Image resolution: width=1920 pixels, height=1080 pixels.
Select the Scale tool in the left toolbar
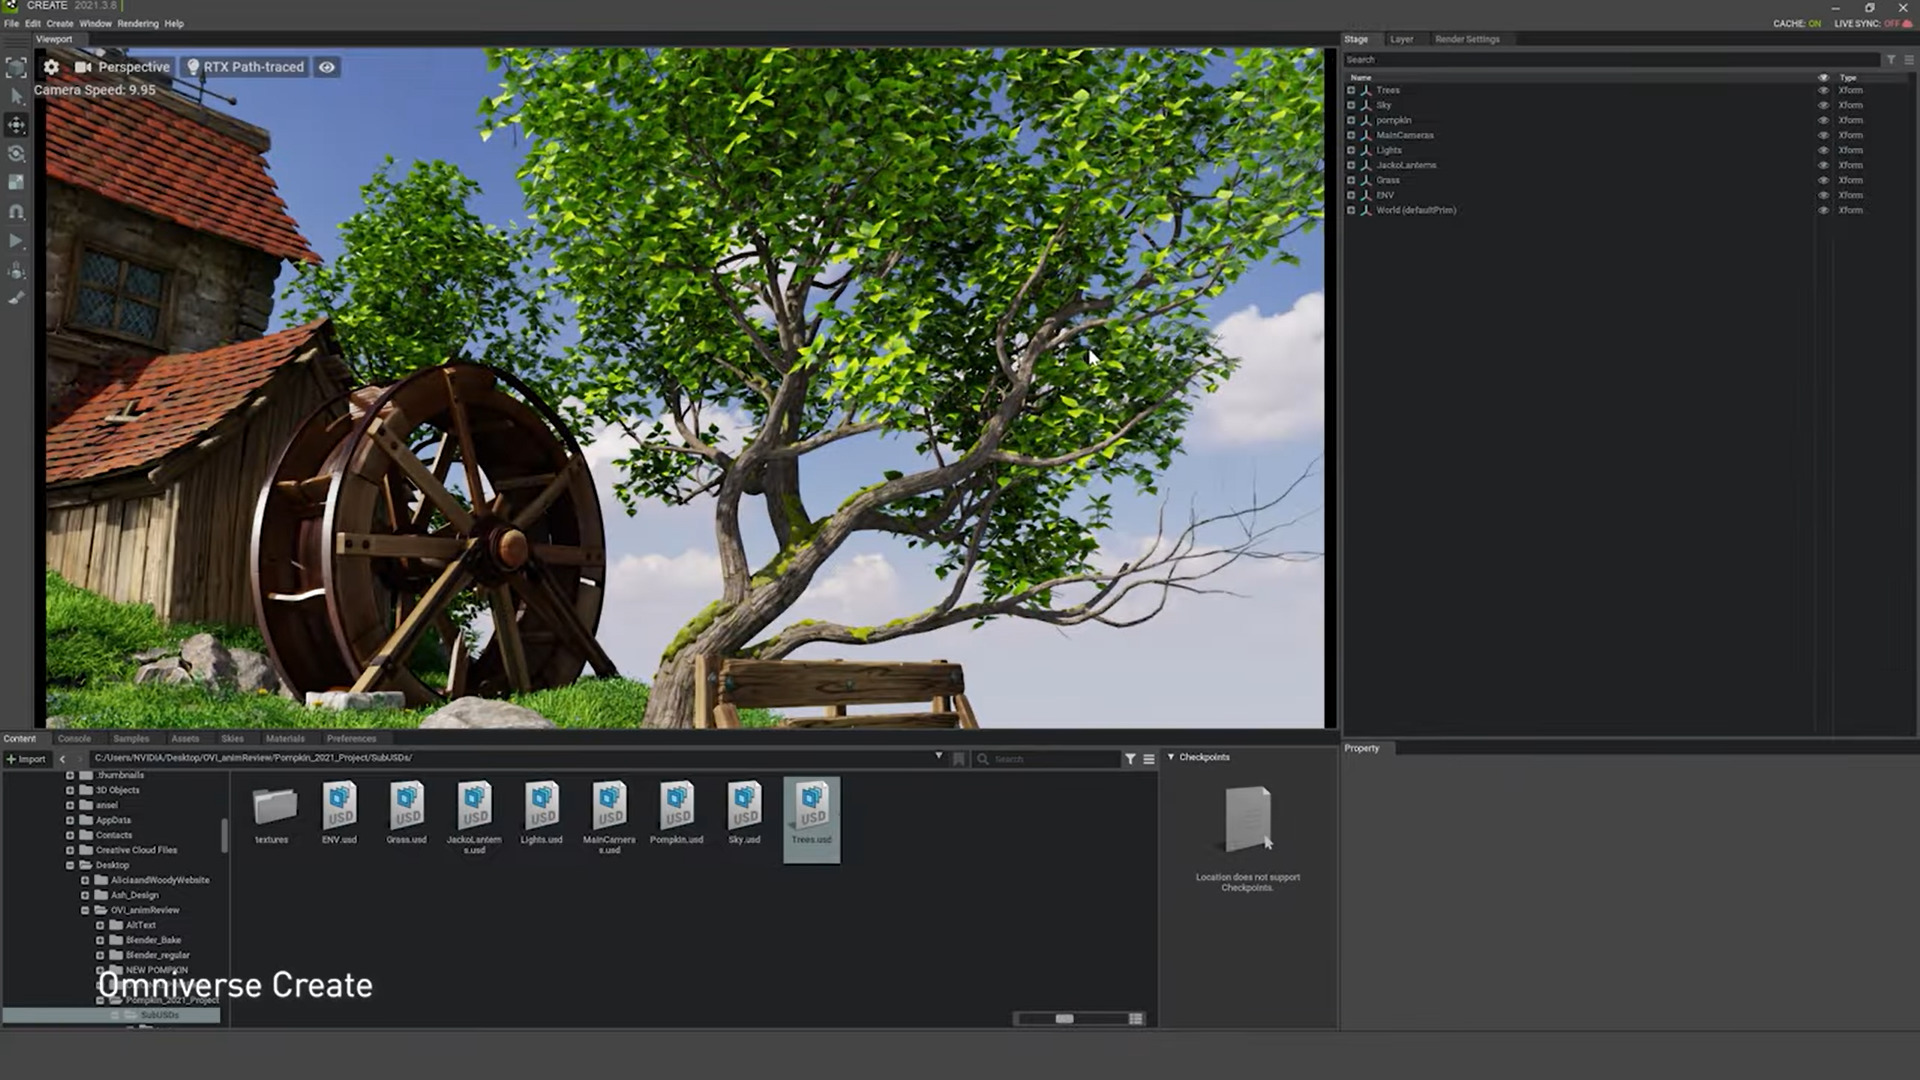16,182
